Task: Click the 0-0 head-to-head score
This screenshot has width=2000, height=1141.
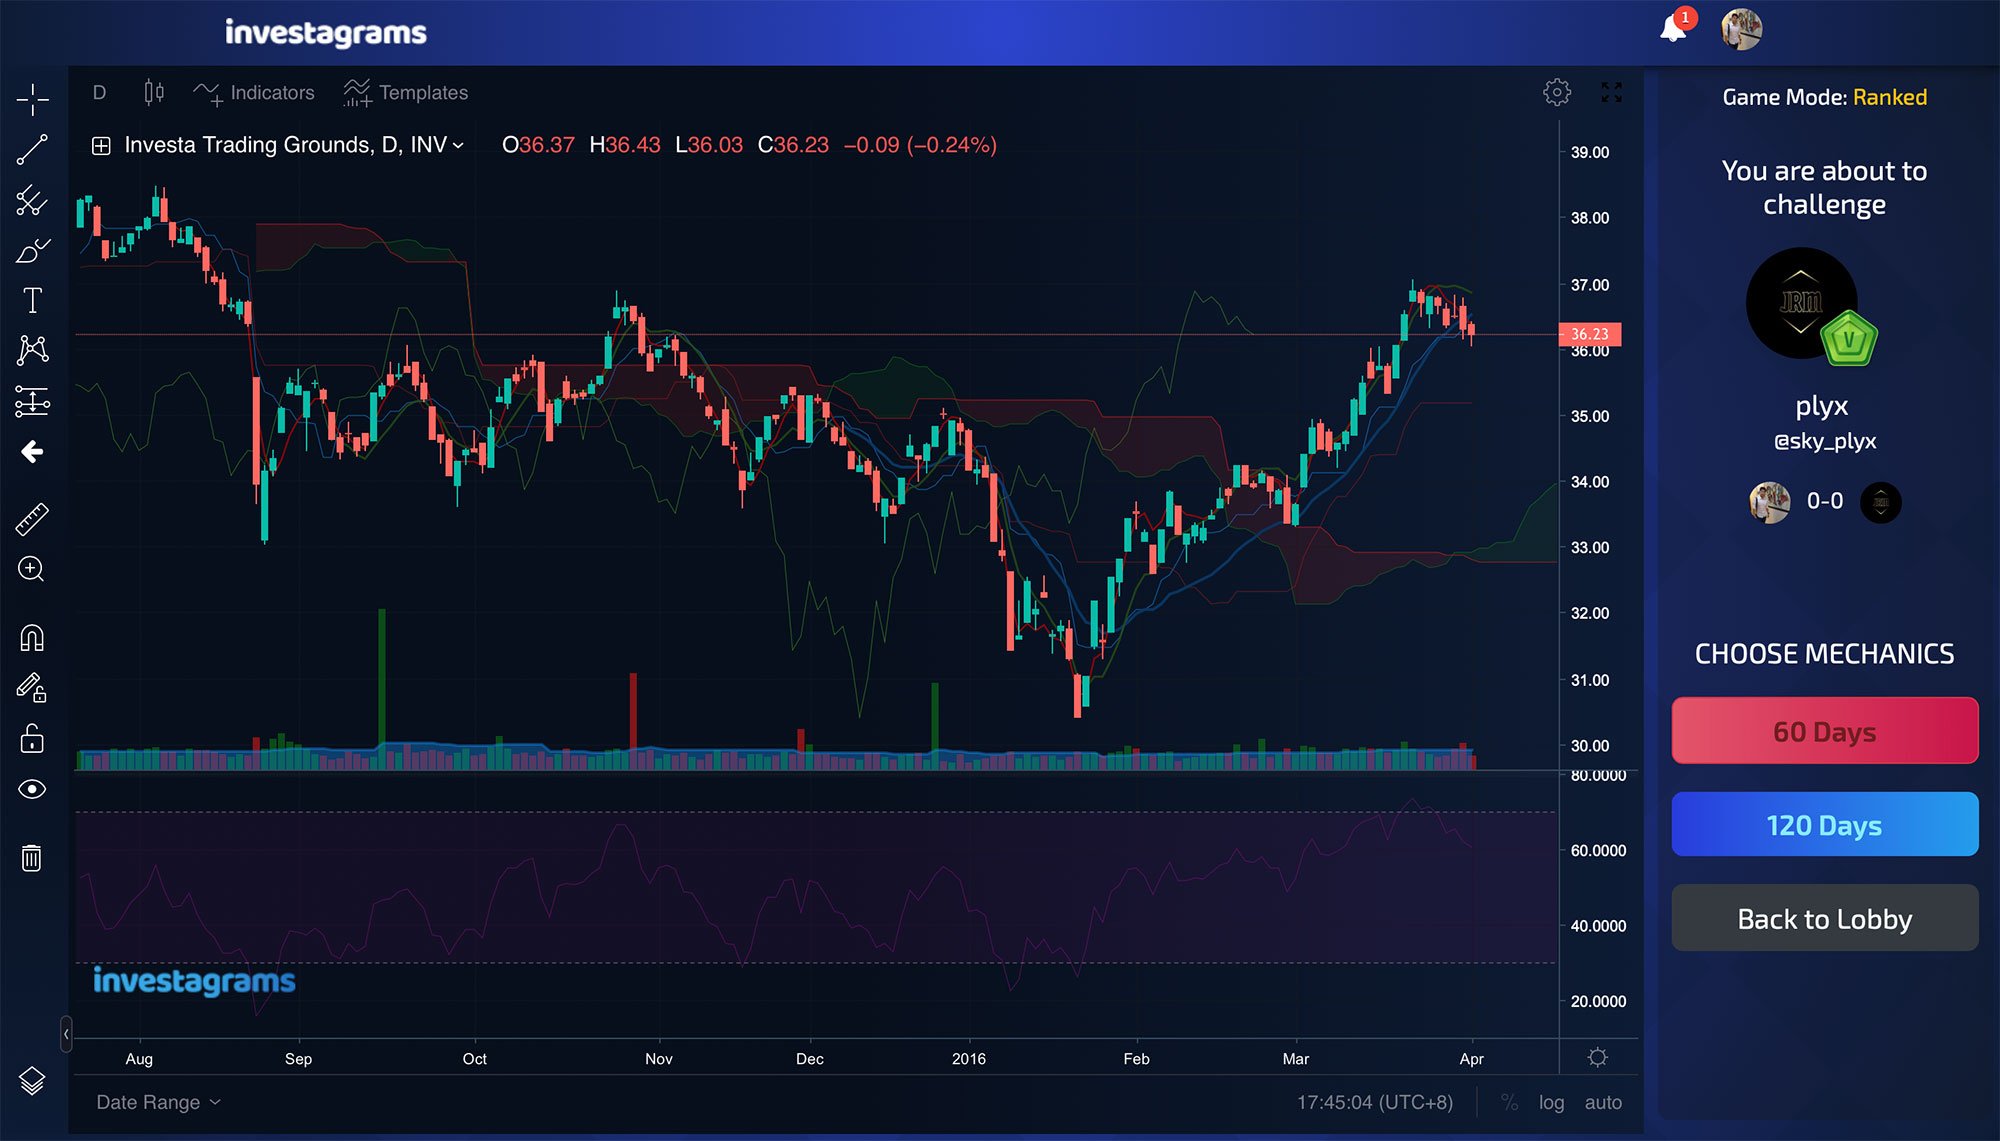Action: [1824, 501]
